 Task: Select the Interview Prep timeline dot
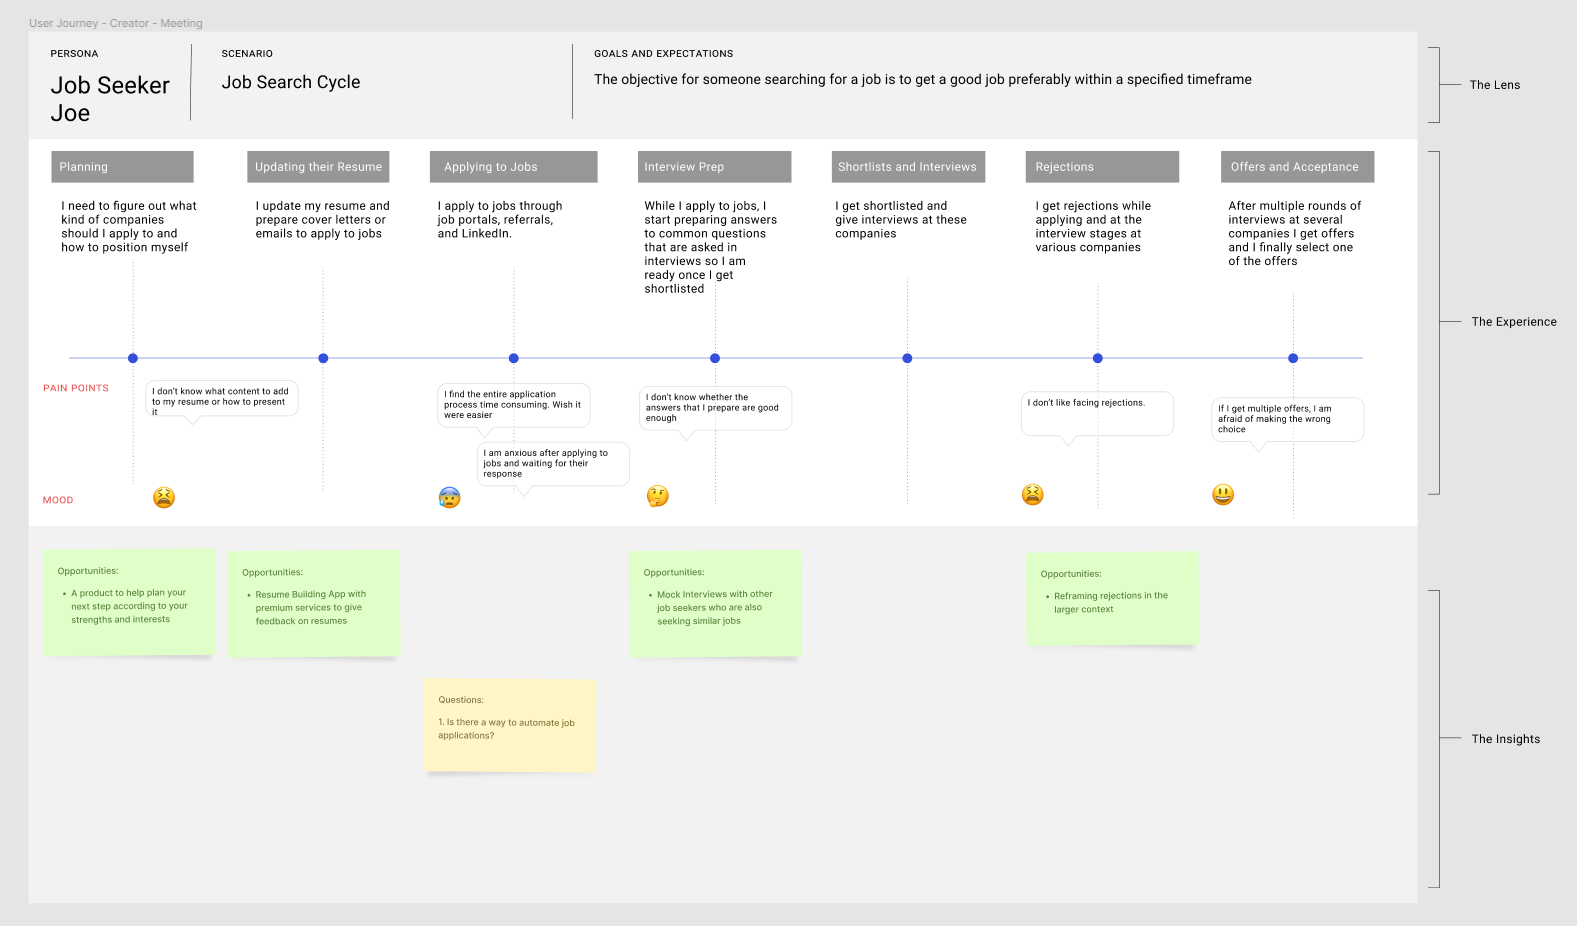click(x=715, y=358)
